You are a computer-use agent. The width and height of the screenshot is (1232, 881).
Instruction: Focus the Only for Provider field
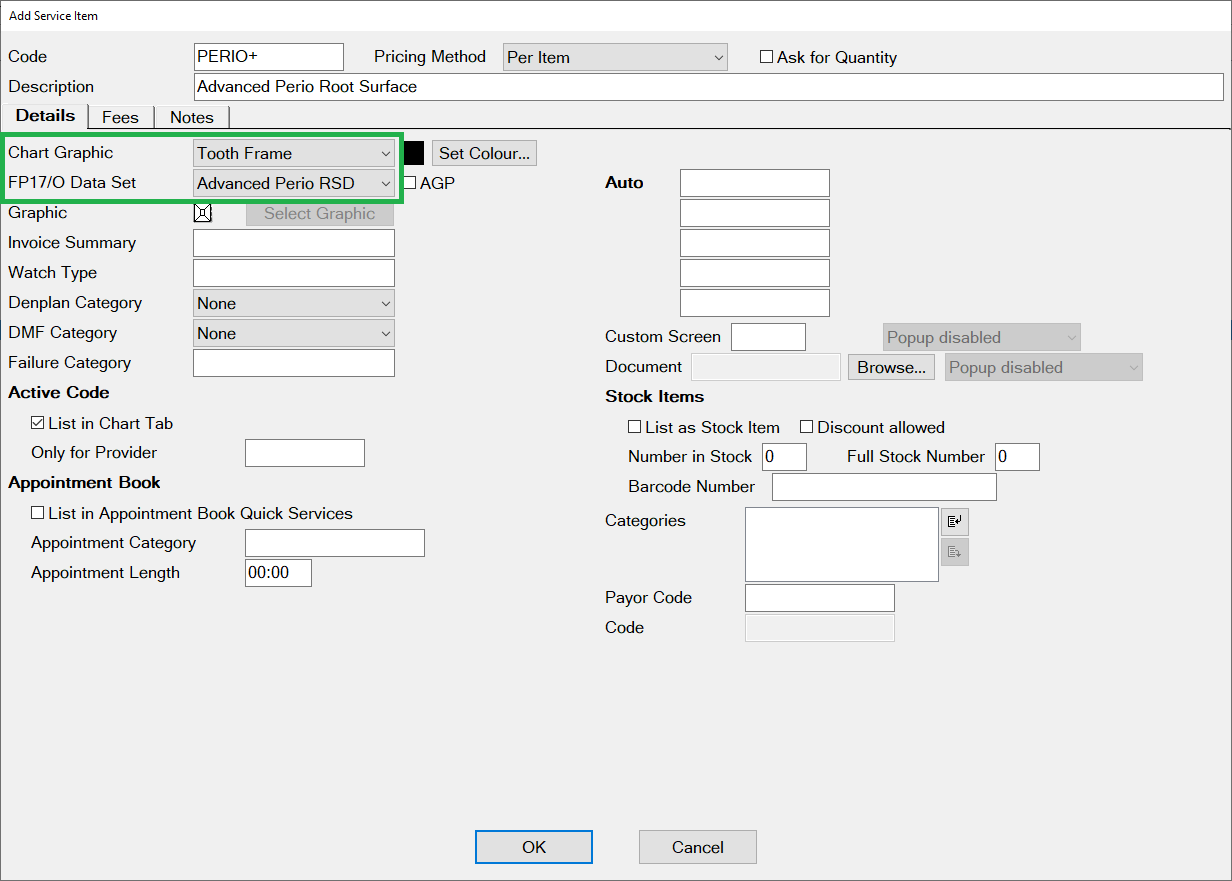tap(305, 453)
